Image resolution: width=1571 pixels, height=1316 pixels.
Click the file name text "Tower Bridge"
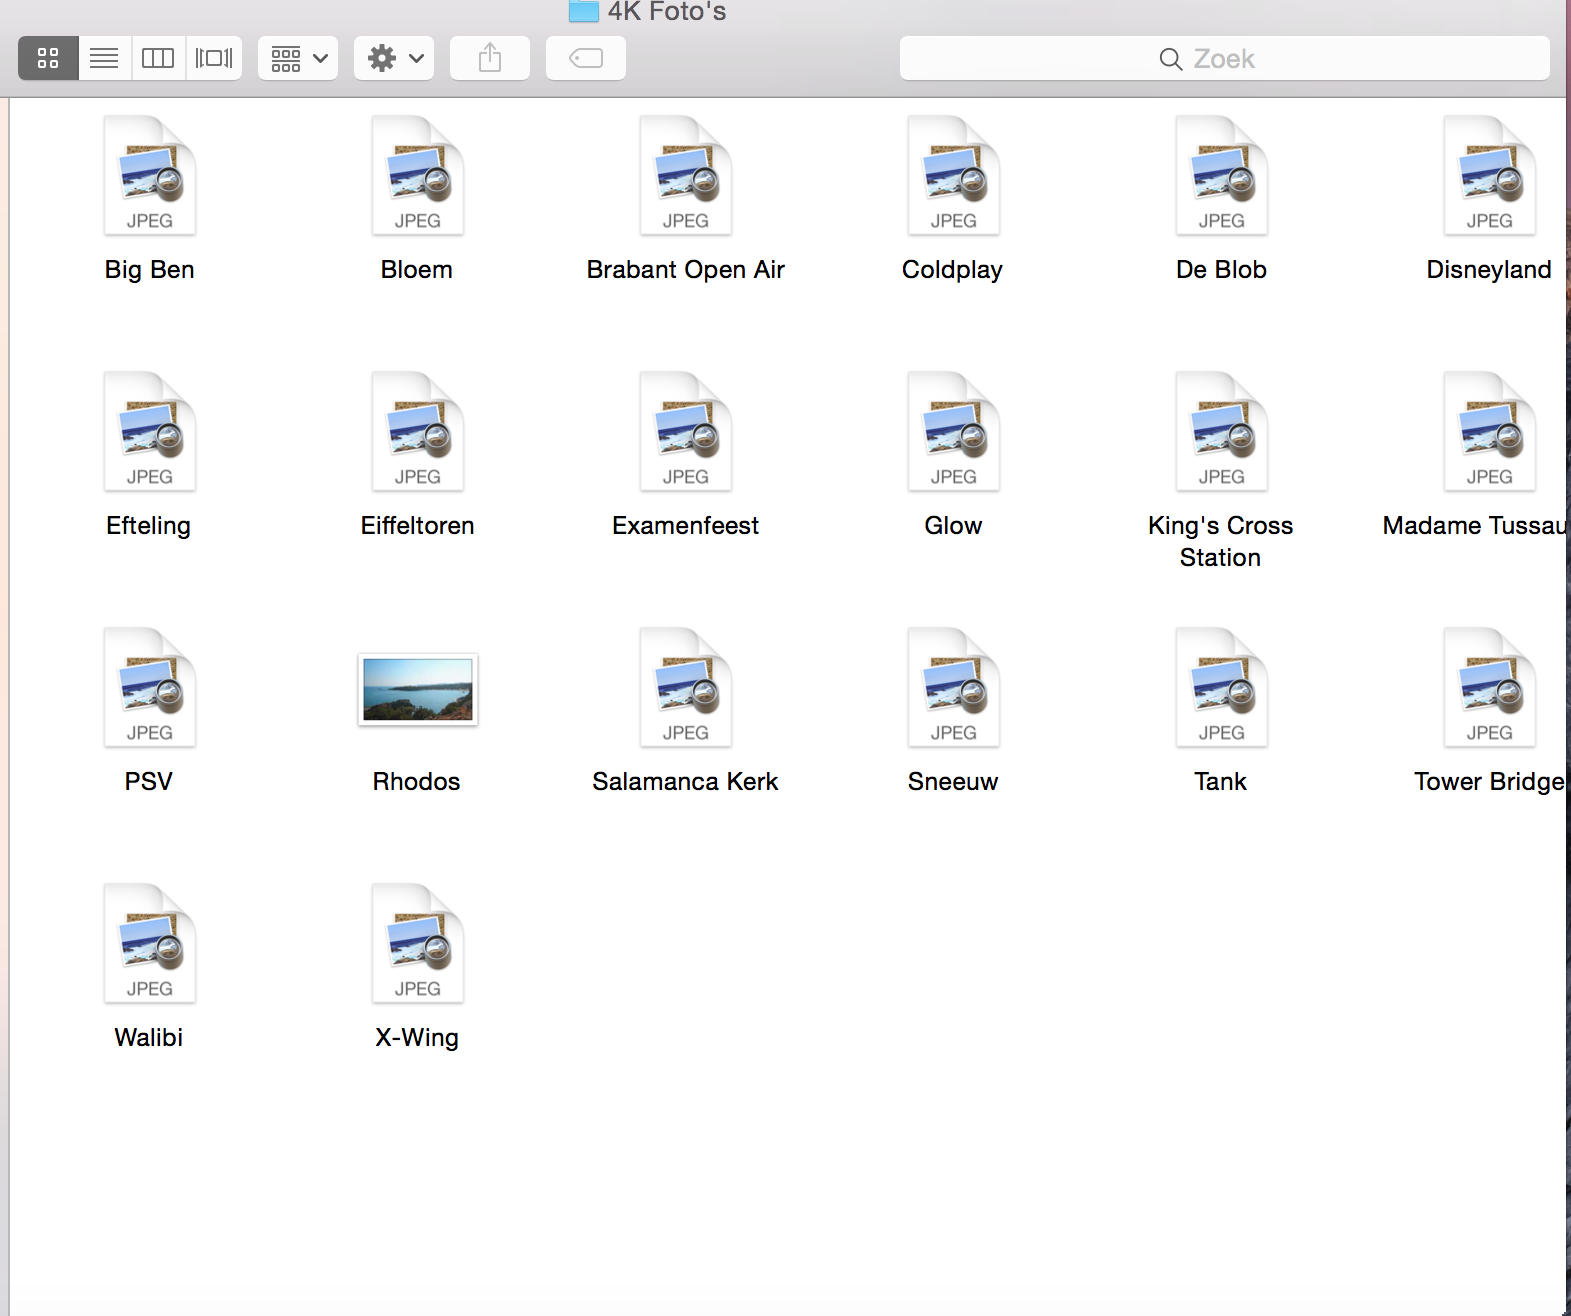[1490, 782]
